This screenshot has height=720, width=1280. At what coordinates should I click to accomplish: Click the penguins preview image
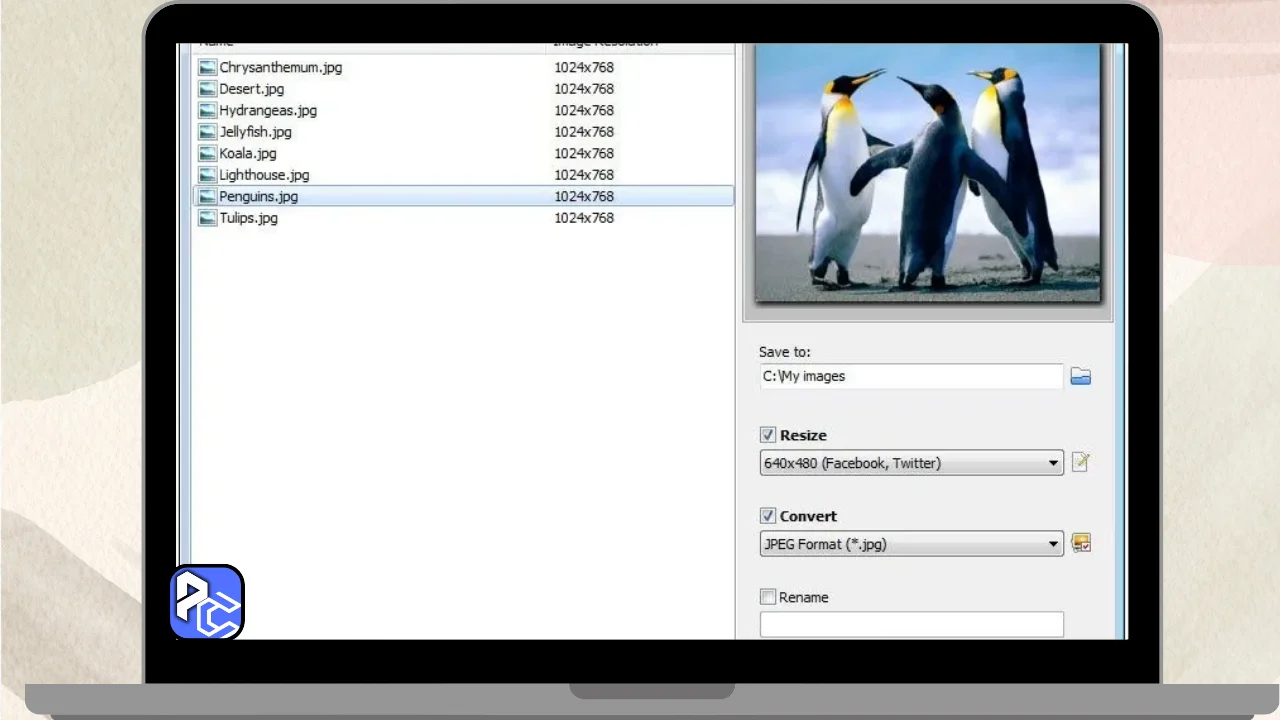[x=927, y=172]
